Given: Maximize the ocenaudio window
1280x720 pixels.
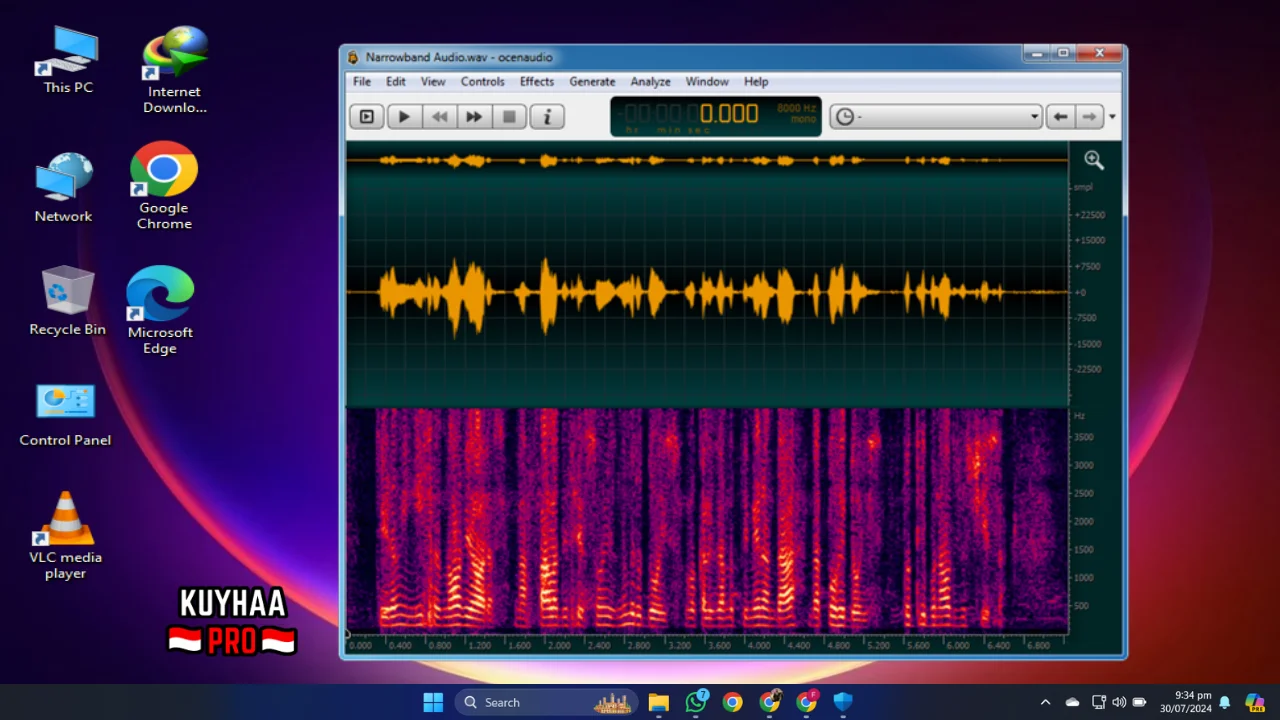Looking at the screenshot, I should click(x=1063, y=53).
